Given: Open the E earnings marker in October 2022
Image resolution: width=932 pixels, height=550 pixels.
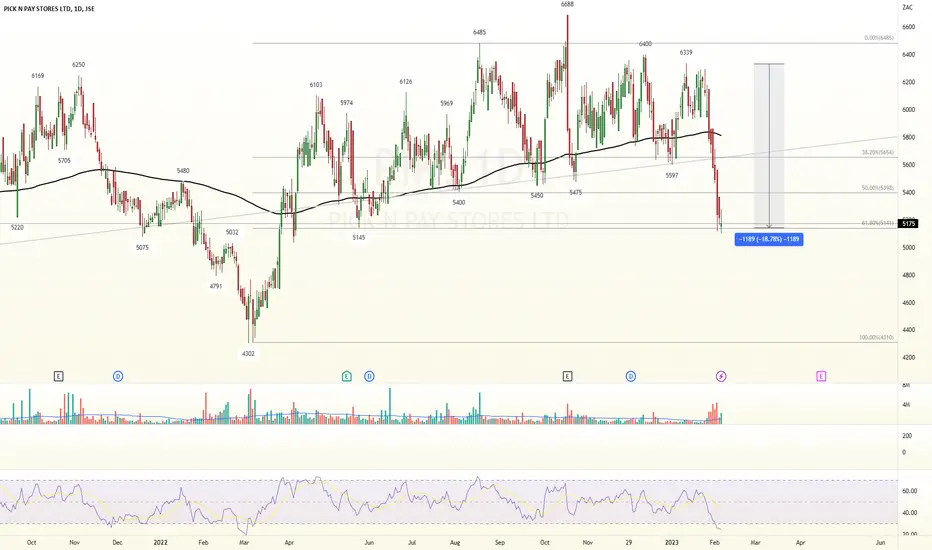Looking at the screenshot, I should pos(568,376).
